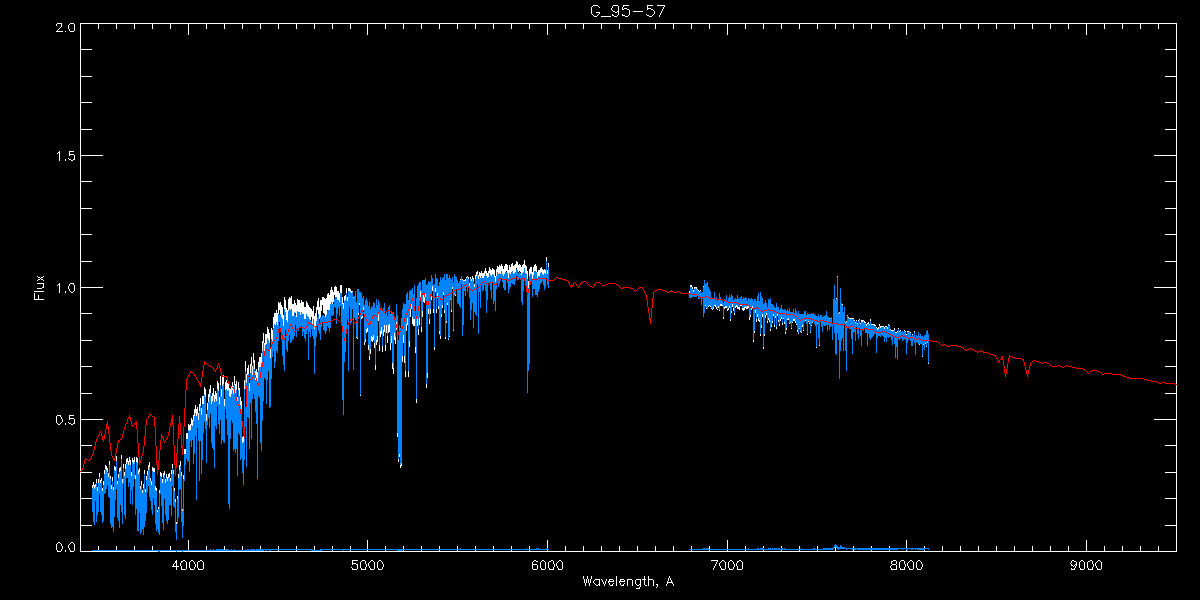Click the y-axis value 1.5

coord(65,157)
